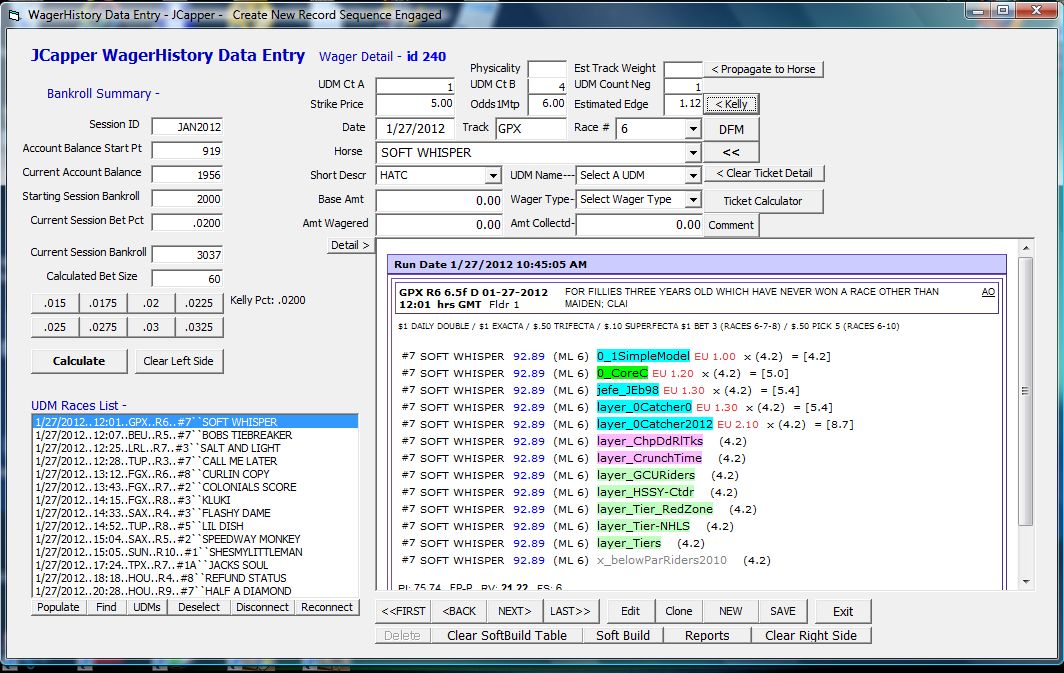Click the Starting Session Bankroll field
Screen dimensions: 1064x673
187,199
